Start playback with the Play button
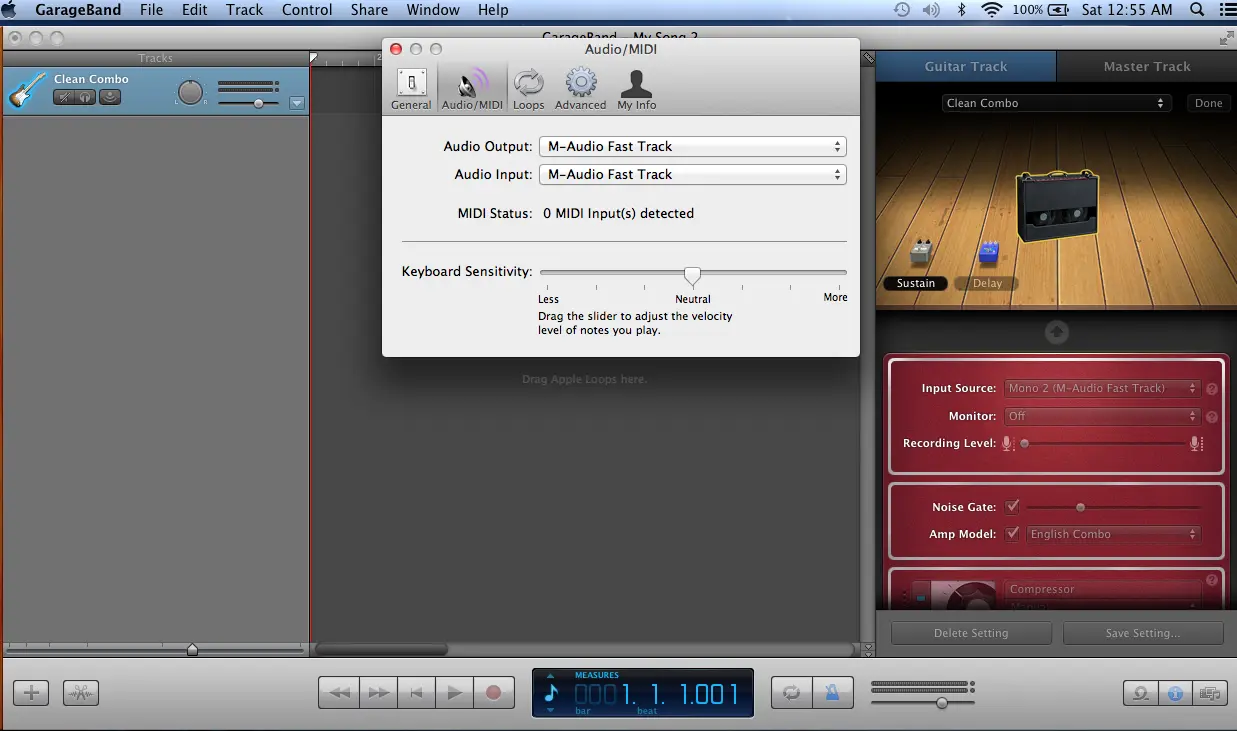 (455, 692)
